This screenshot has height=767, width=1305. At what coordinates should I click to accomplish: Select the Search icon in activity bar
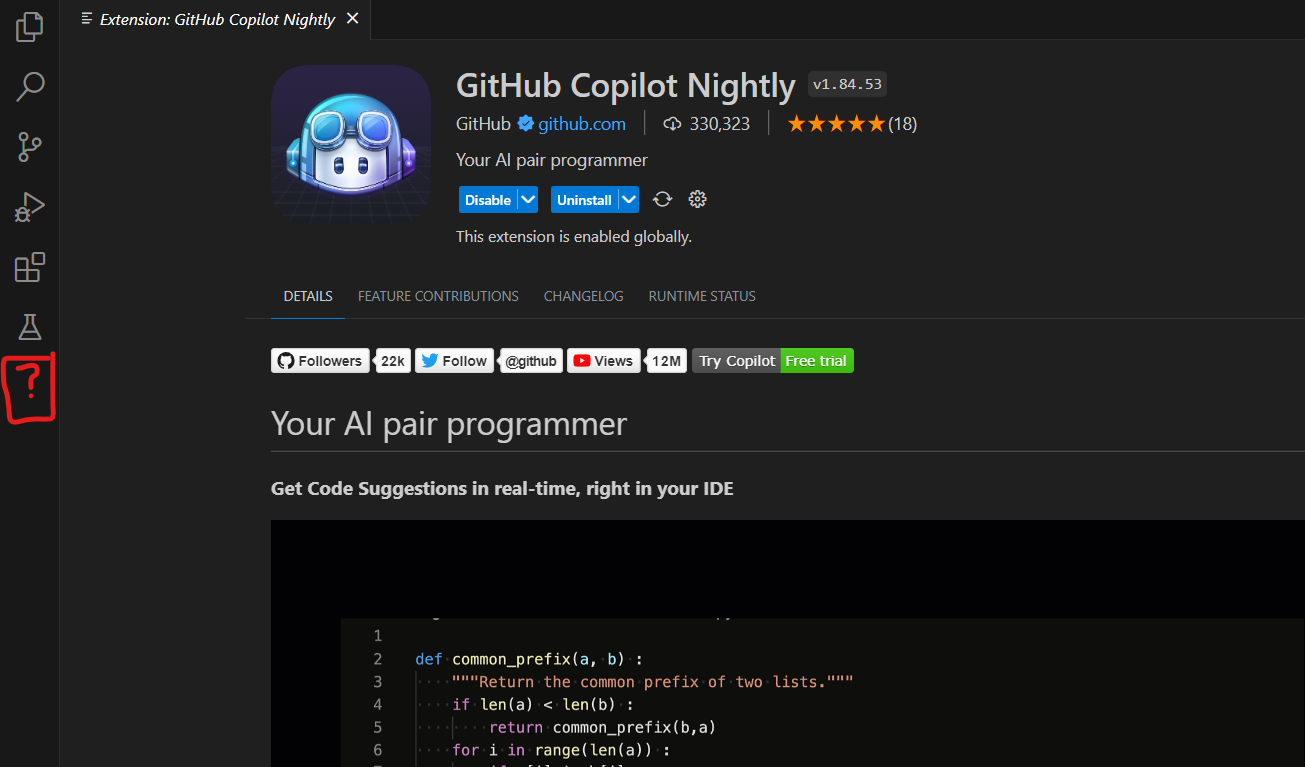[x=29, y=87]
